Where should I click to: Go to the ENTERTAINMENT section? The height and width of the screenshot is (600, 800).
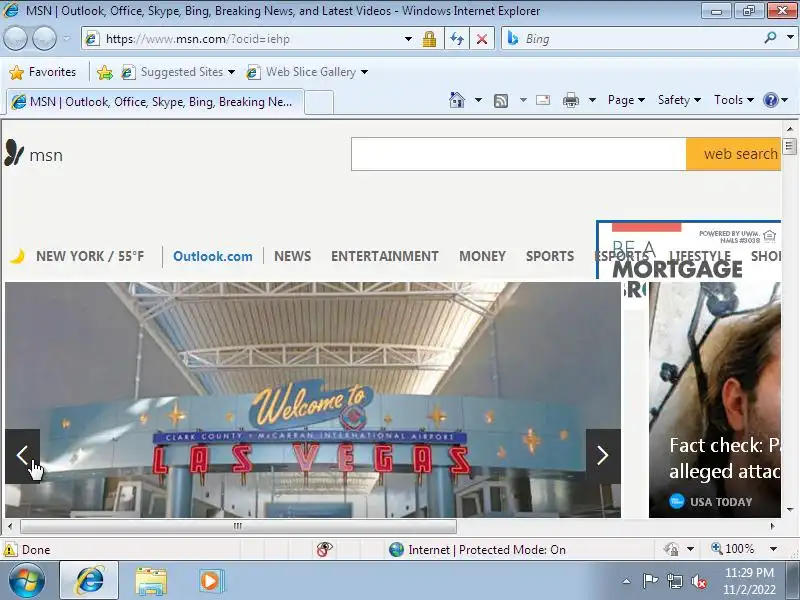tap(385, 256)
